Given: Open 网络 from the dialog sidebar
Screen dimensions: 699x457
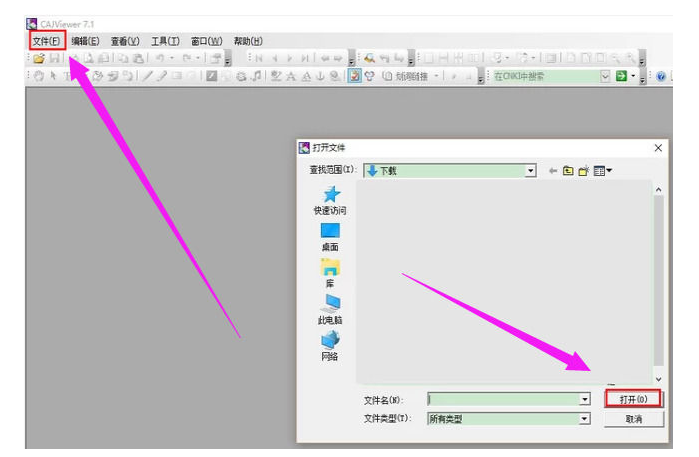Looking at the screenshot, I should 330,345.
